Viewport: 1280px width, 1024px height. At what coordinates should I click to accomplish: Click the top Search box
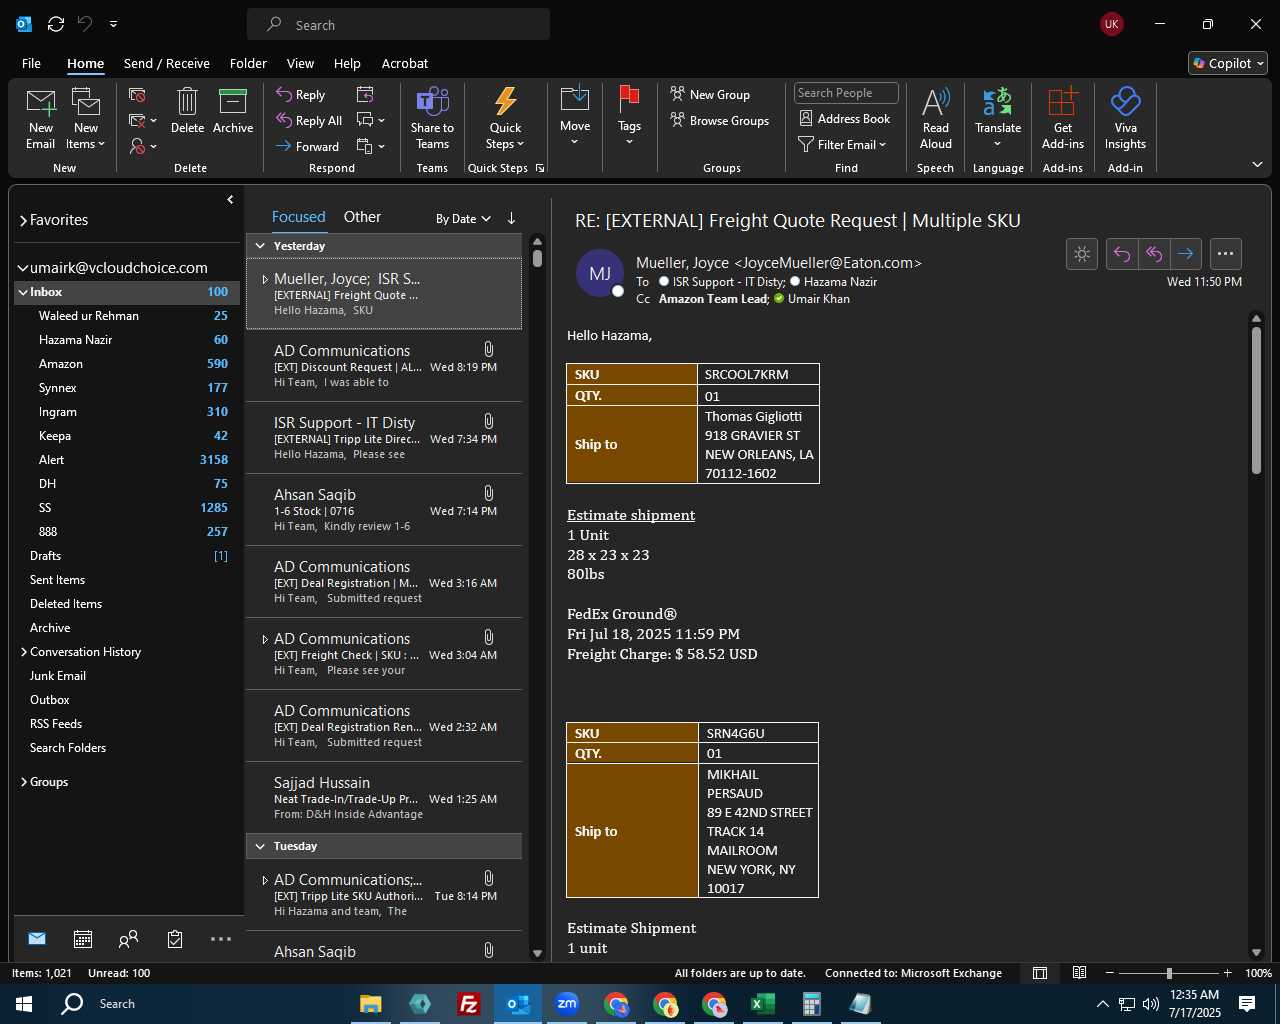398,25
